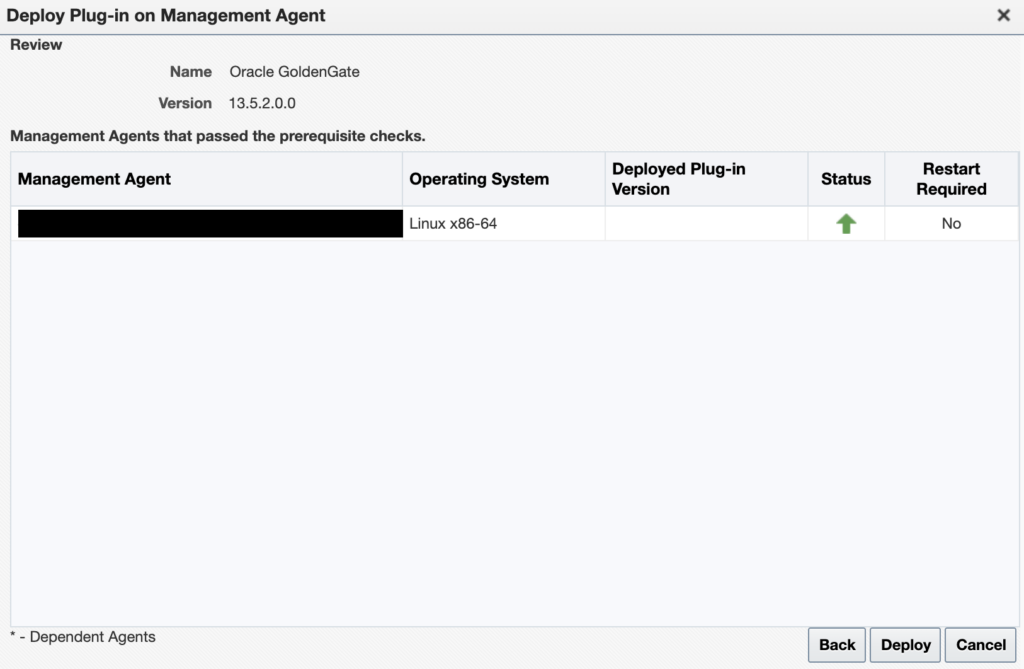Click the green up-arrow status icon

click(x=846, y=223)
